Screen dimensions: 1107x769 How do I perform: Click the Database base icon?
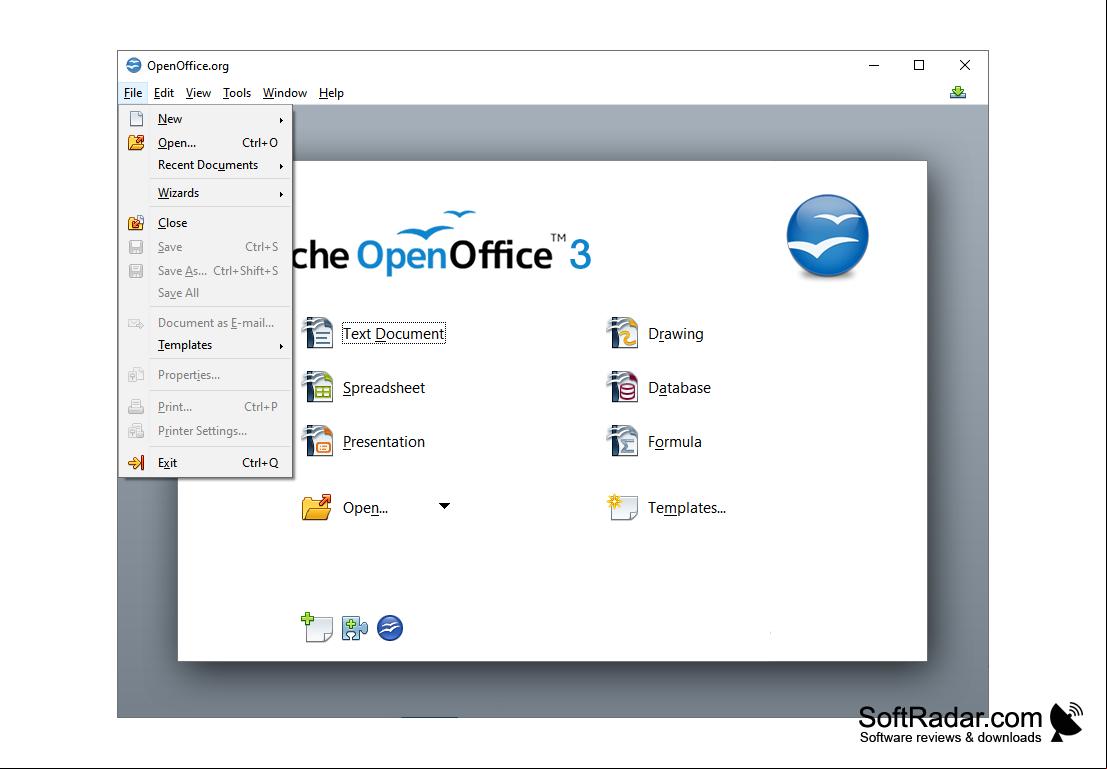tap(623, 387)
